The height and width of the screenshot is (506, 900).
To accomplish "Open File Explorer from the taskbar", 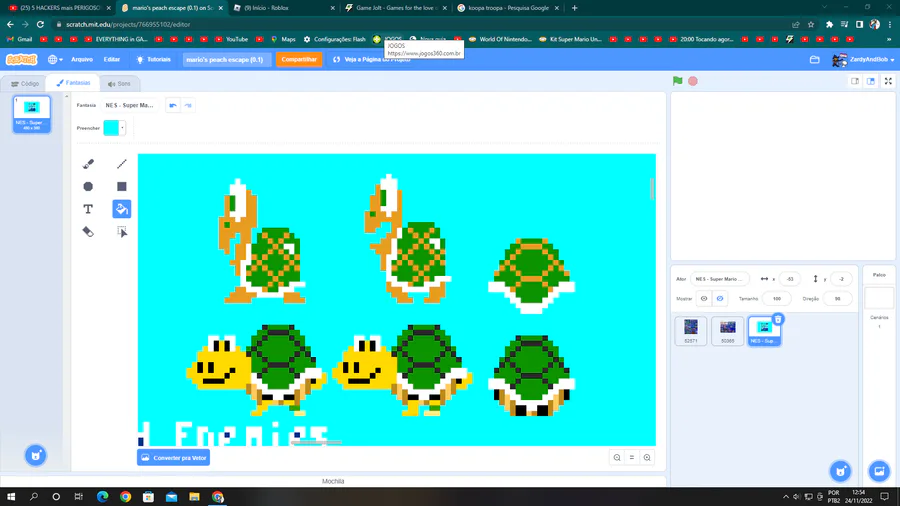I will (x=195, y=497).
